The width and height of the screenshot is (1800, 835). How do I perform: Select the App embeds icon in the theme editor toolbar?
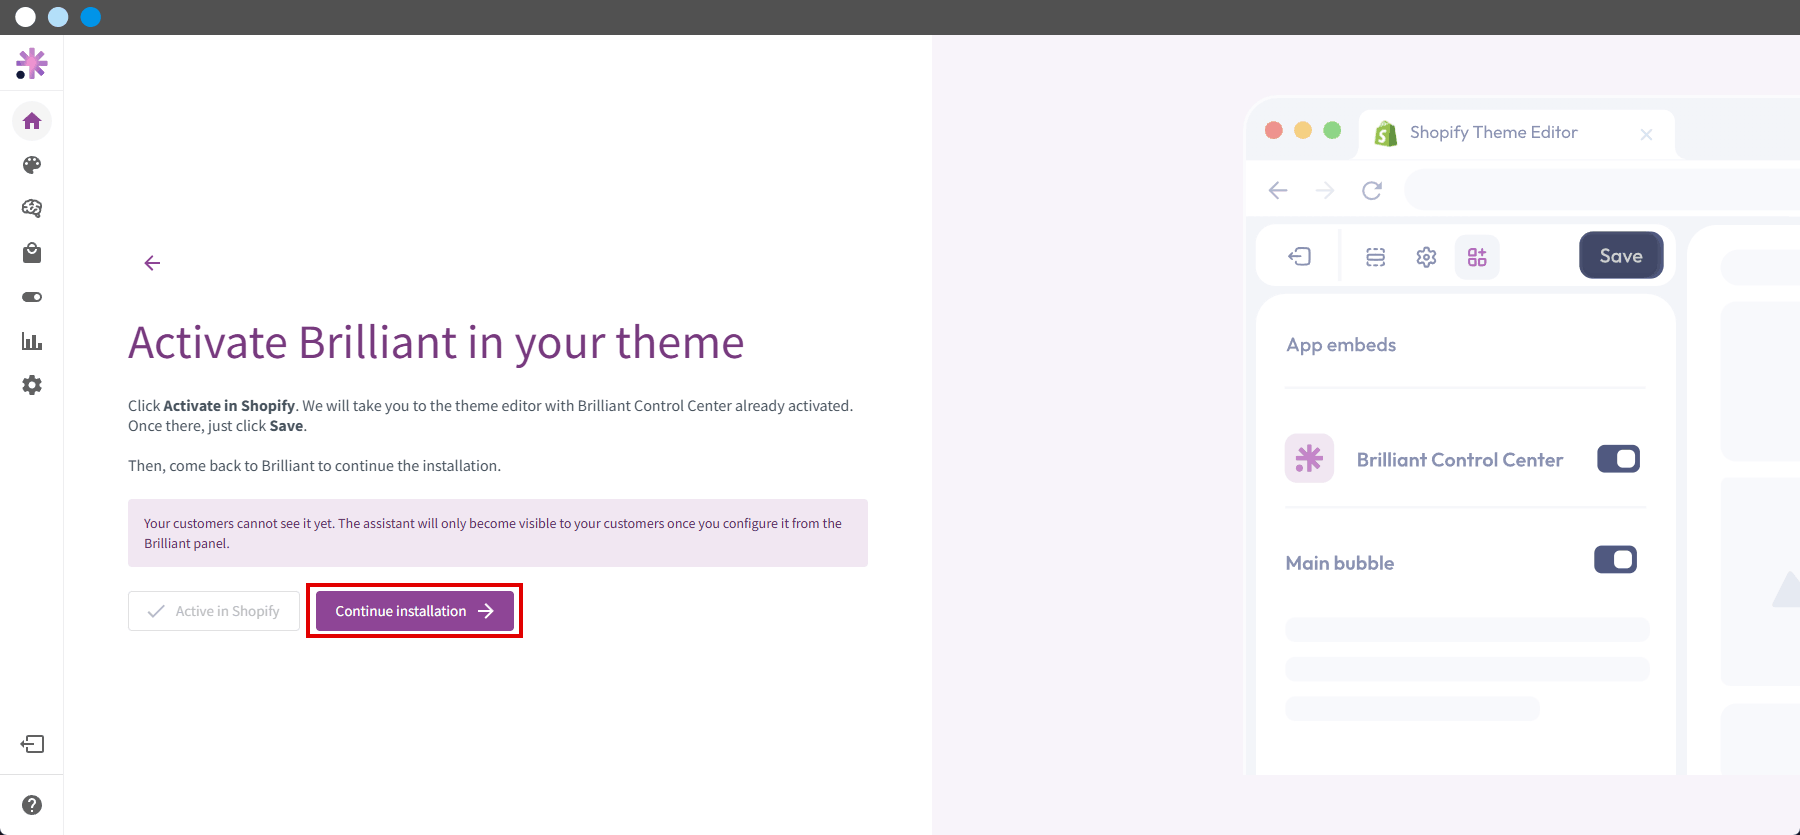coord(1477,257)
